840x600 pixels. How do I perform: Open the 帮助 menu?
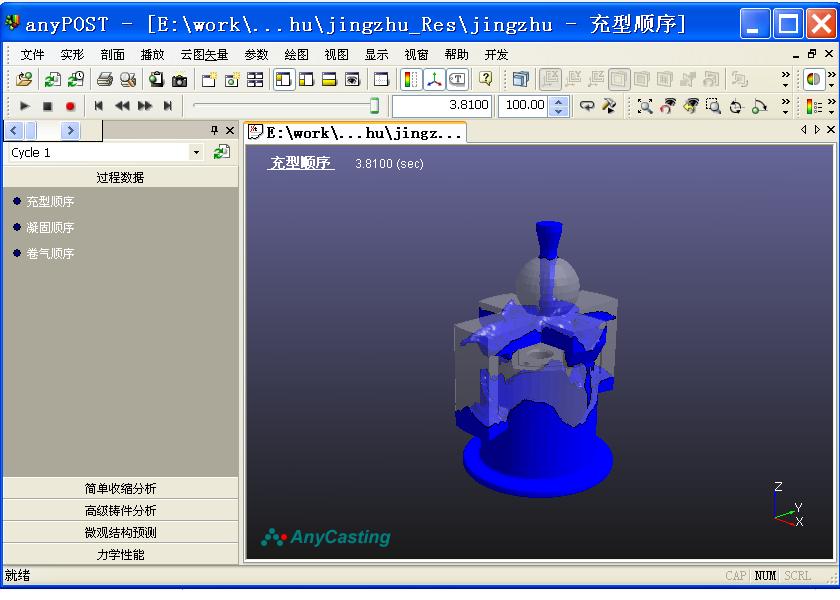click(456, 55)
